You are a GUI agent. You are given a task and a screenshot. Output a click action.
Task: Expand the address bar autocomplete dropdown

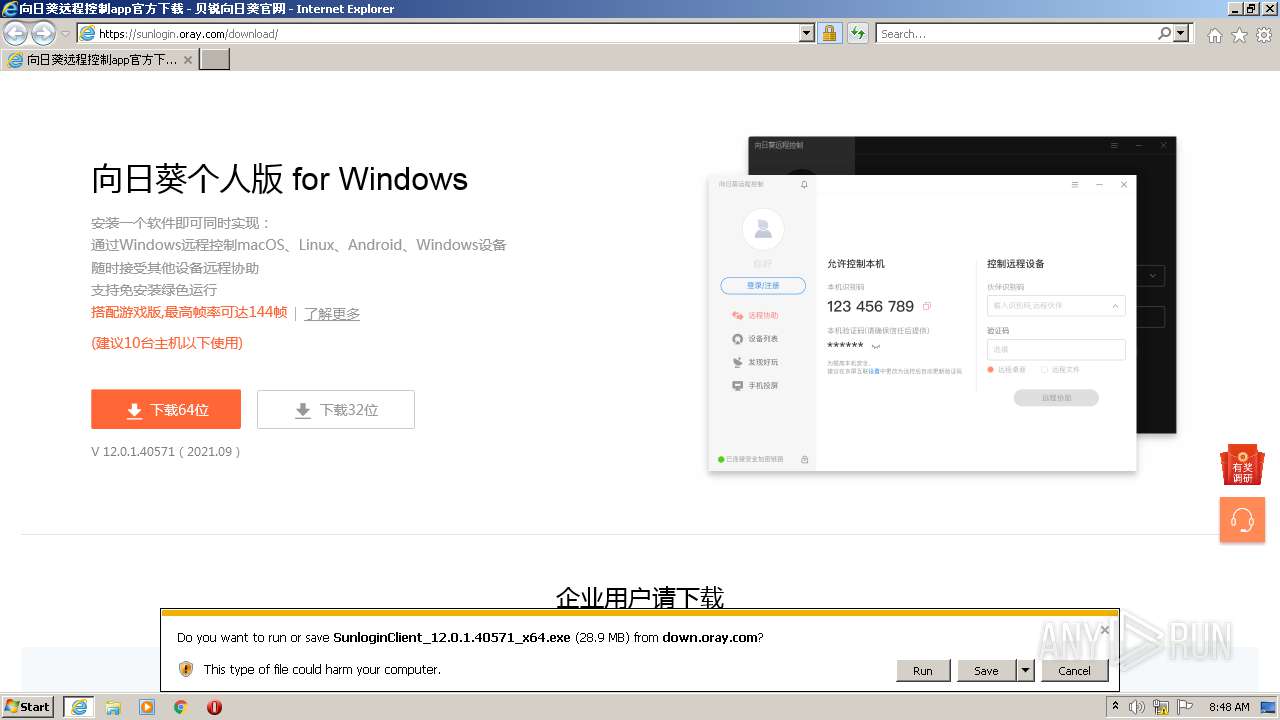coord(807,33)
